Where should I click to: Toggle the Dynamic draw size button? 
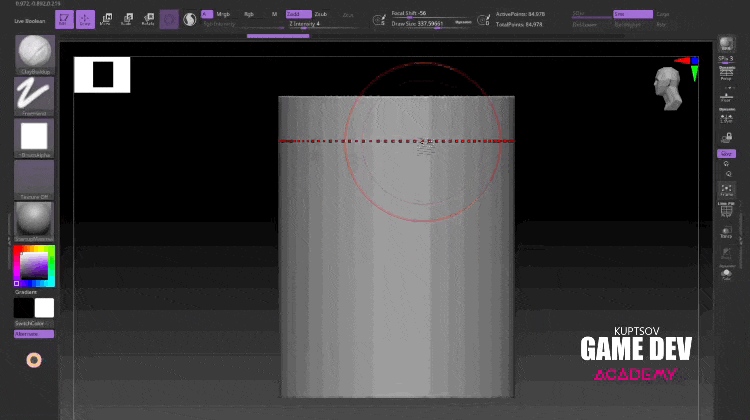463,22
